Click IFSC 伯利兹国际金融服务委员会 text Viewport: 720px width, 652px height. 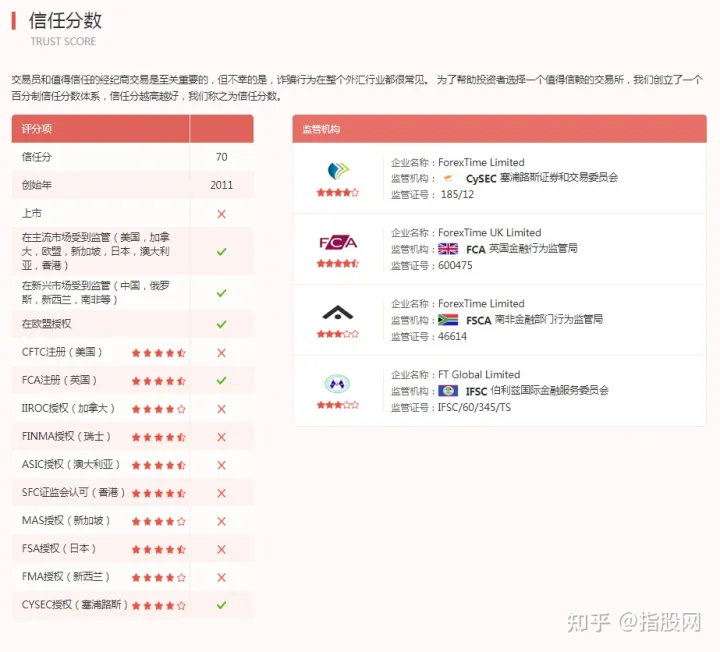[537, 391]
